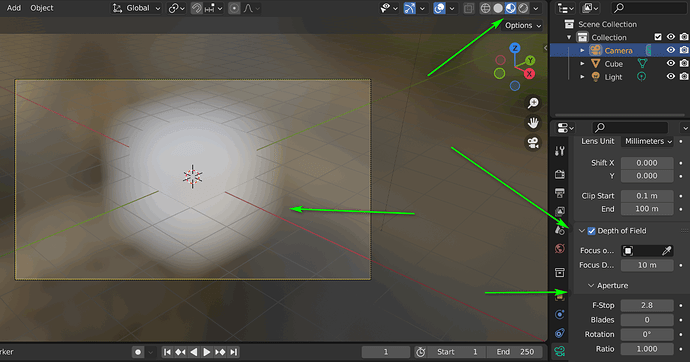Open the Object menu
The width and height of the screenshot is (690, 362).
[42, 8]
